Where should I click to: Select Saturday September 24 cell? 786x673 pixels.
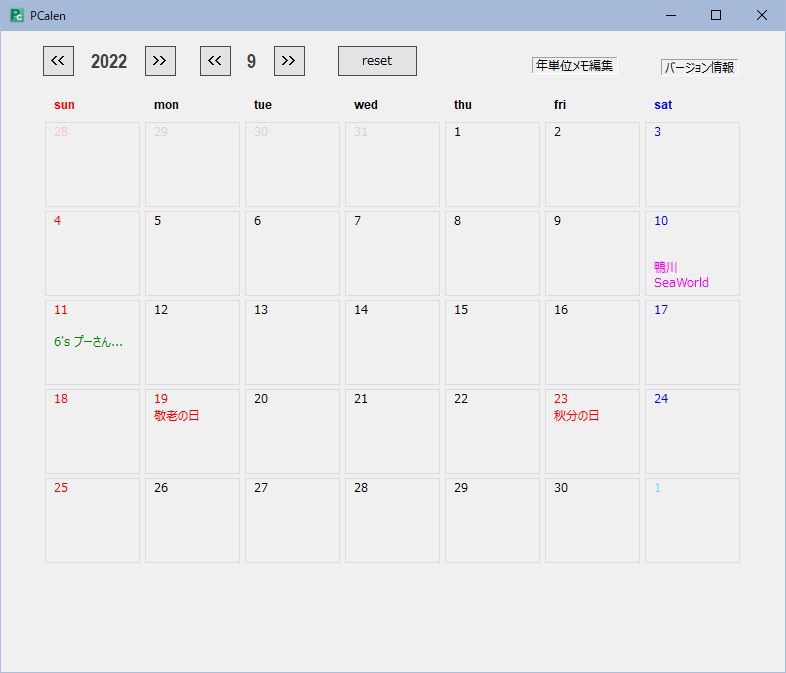click(x=692, y=431)
